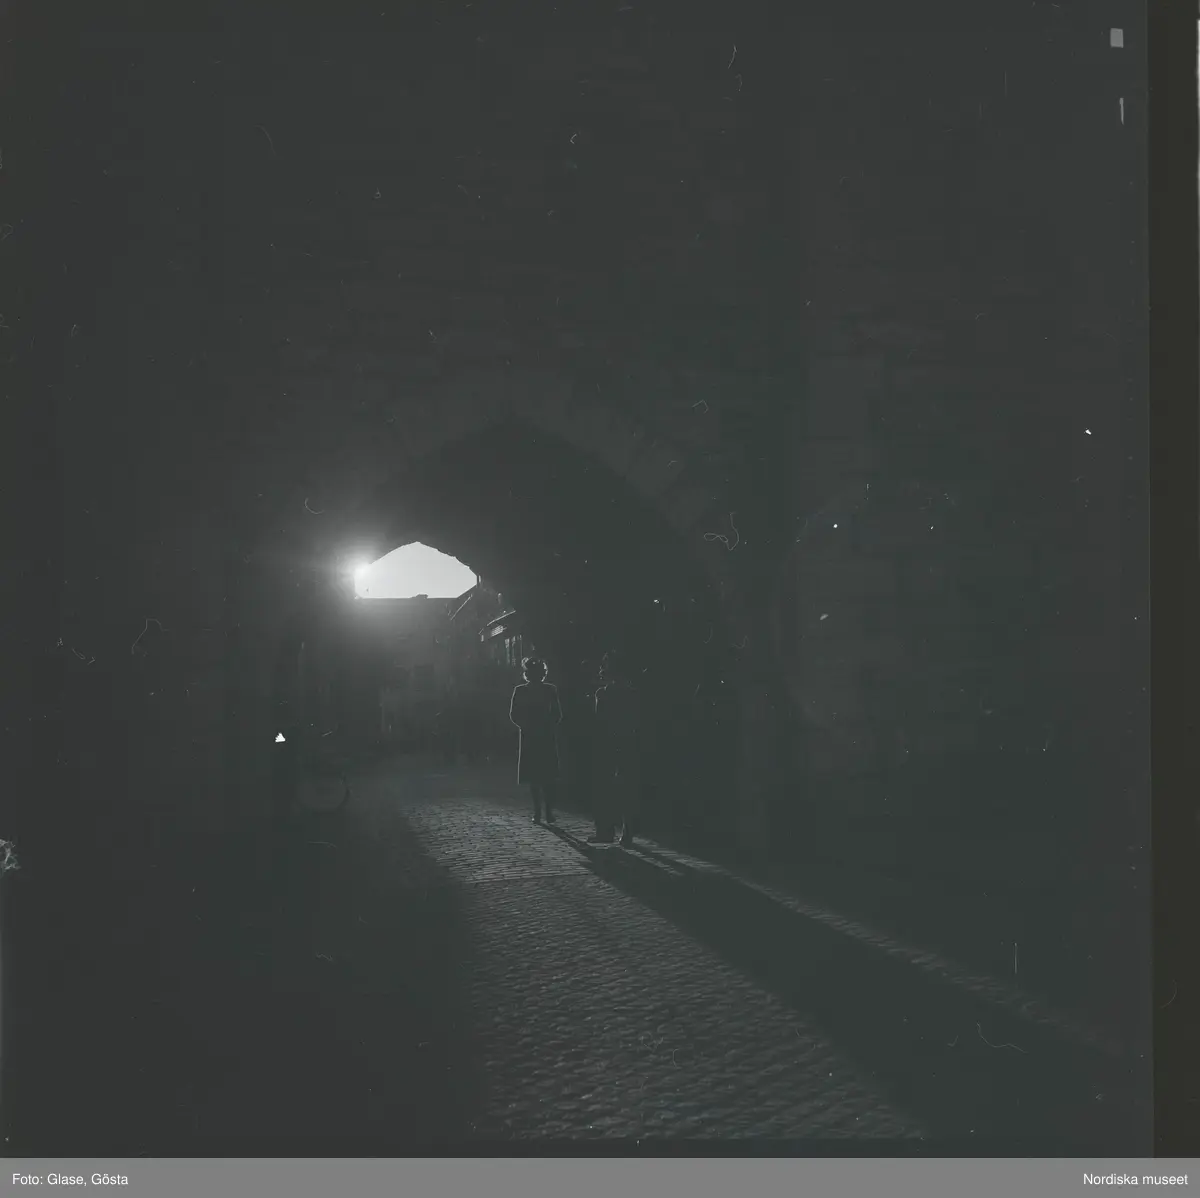Click the dark film border strip on the right

coord(1172,600)
